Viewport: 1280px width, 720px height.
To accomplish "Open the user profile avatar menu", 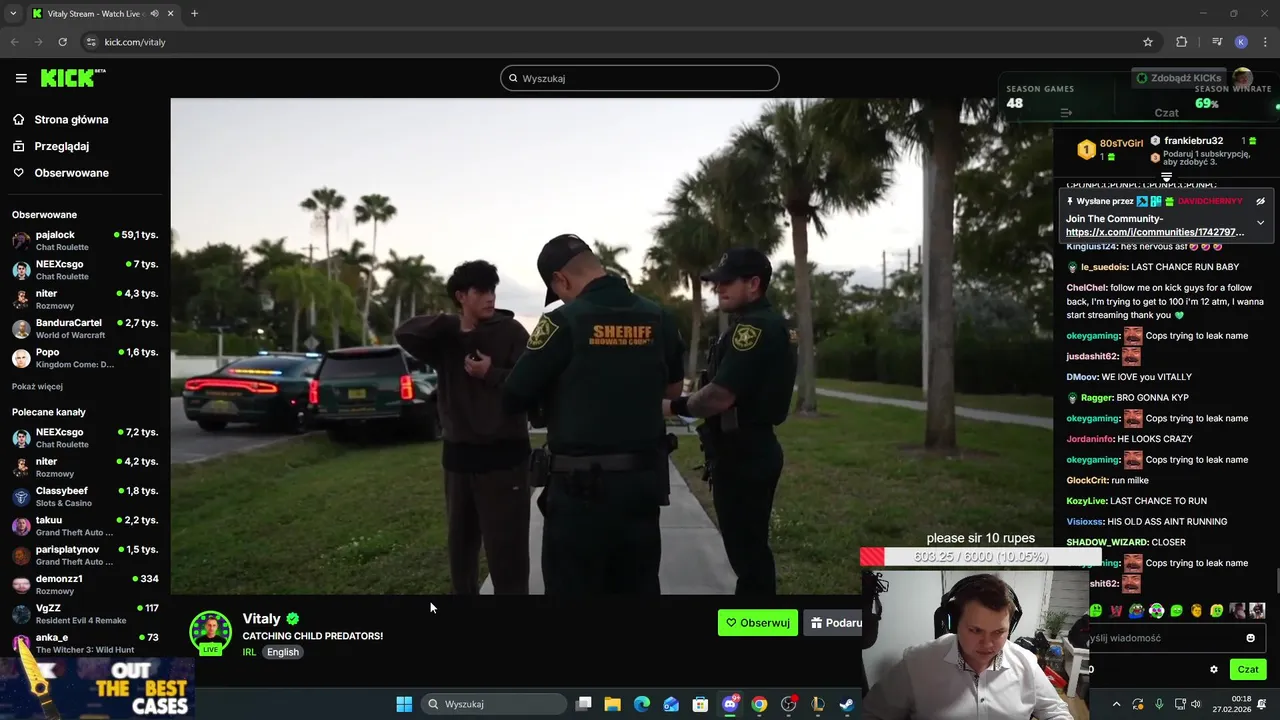I will coord(1243,78).
